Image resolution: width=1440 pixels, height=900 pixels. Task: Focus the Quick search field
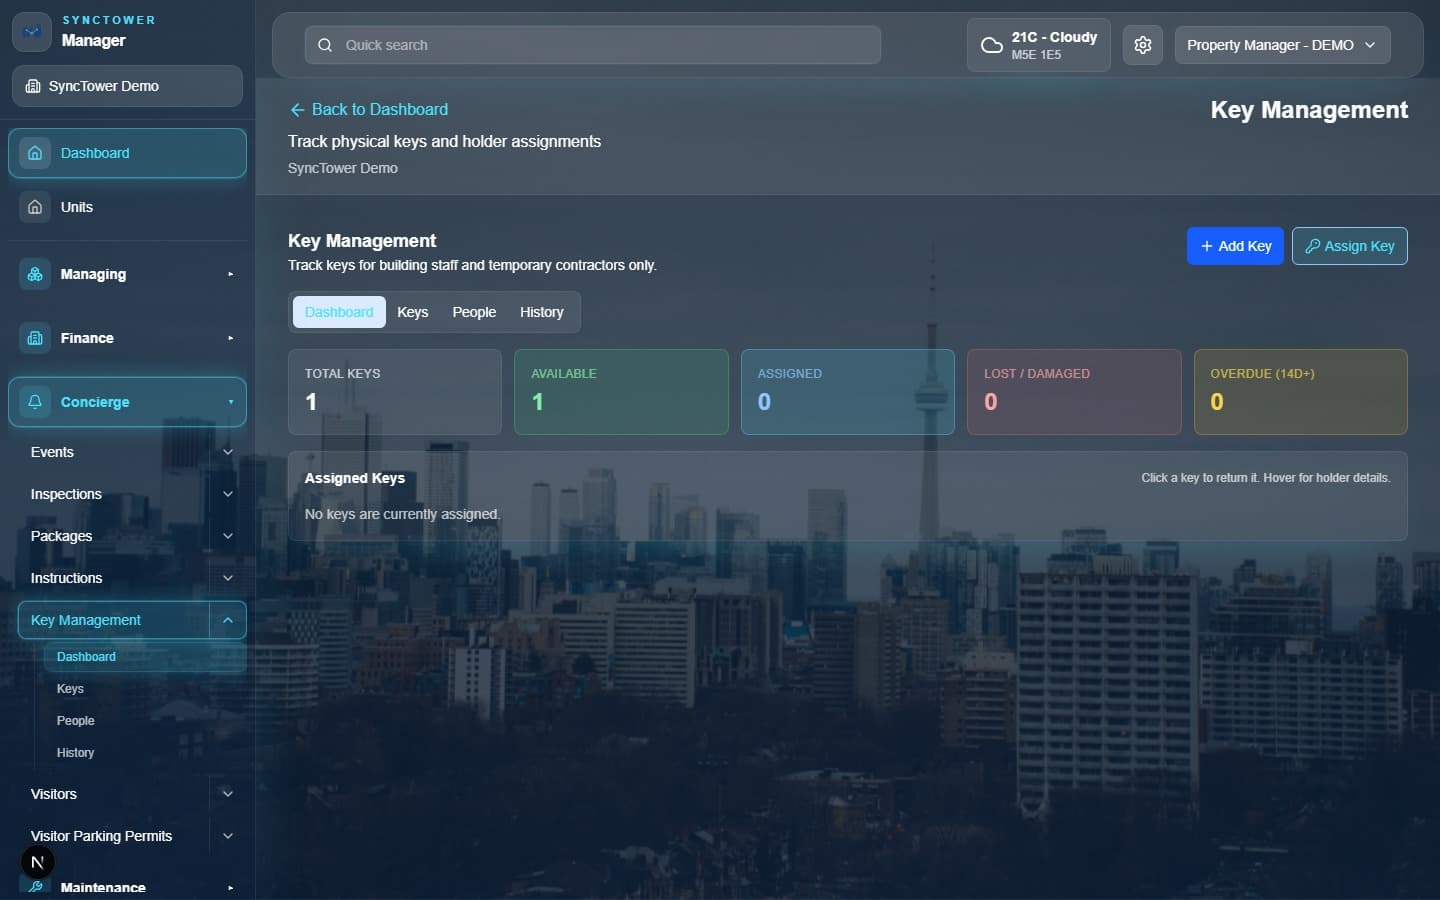[x=592, y=45]
